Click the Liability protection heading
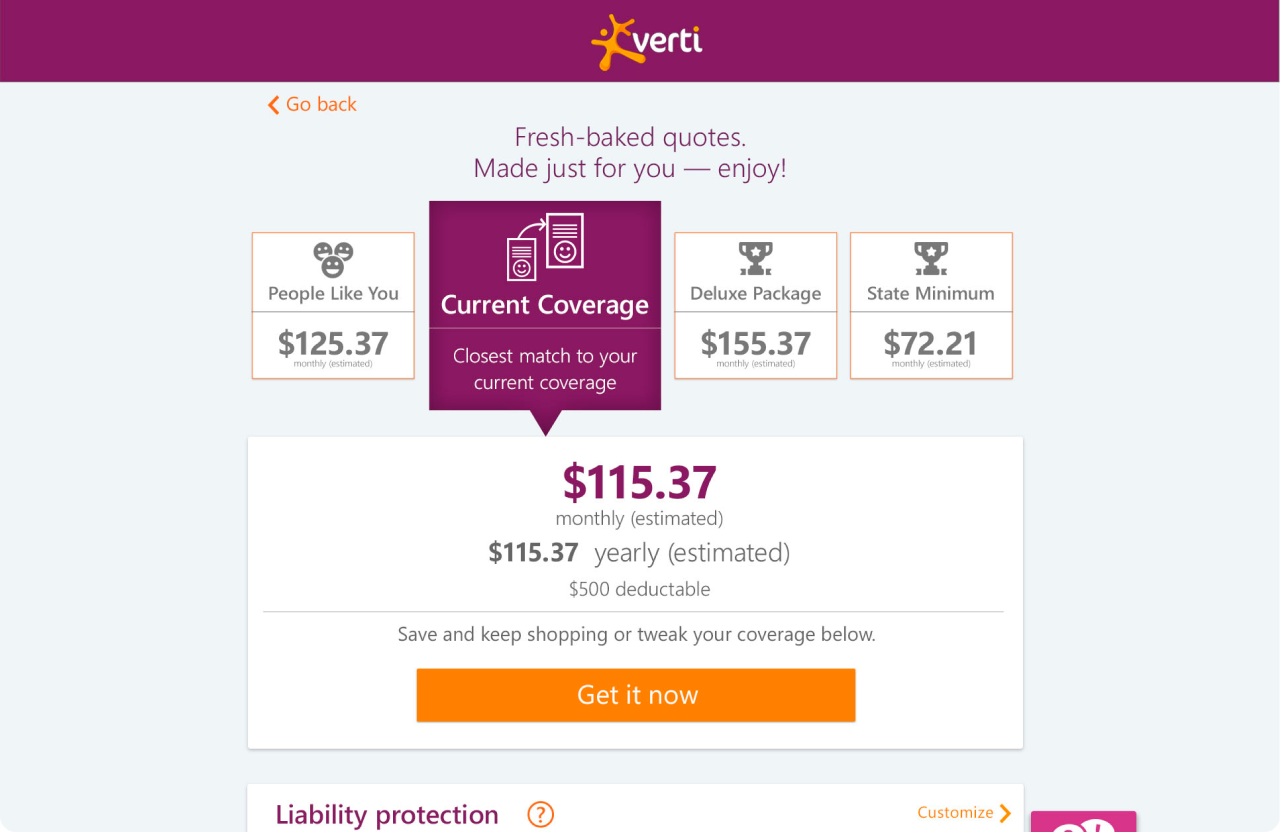The height and width of the screenshot is (832, 1280). pos(387,815)
